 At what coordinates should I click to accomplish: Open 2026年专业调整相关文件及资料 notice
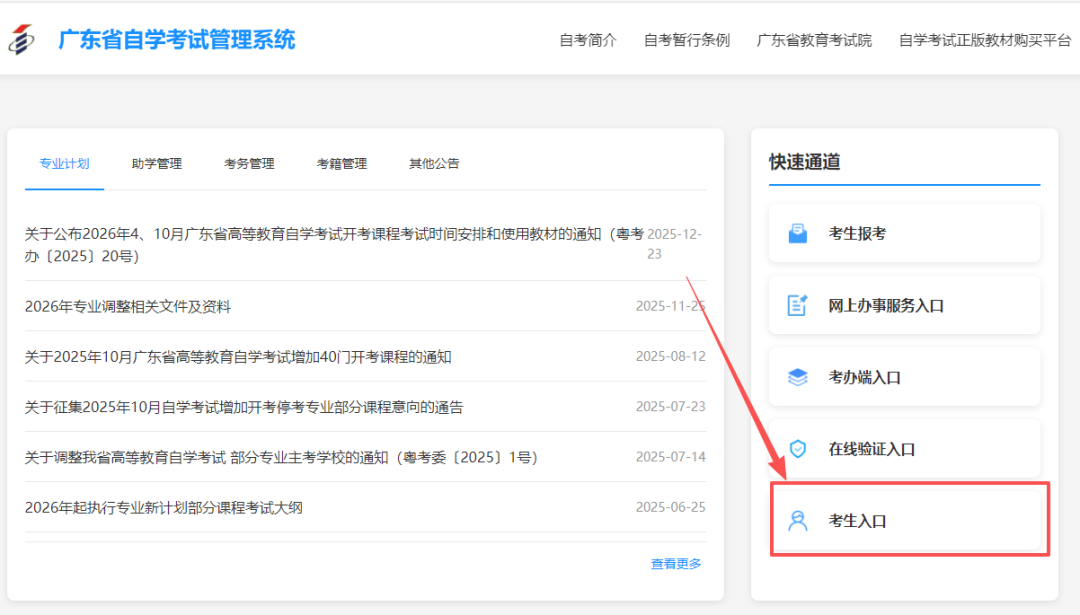point(128,306)
